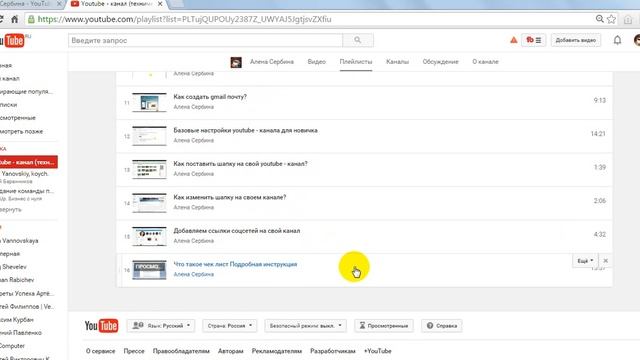Focus the Введите запрос search field

[205, 40]
